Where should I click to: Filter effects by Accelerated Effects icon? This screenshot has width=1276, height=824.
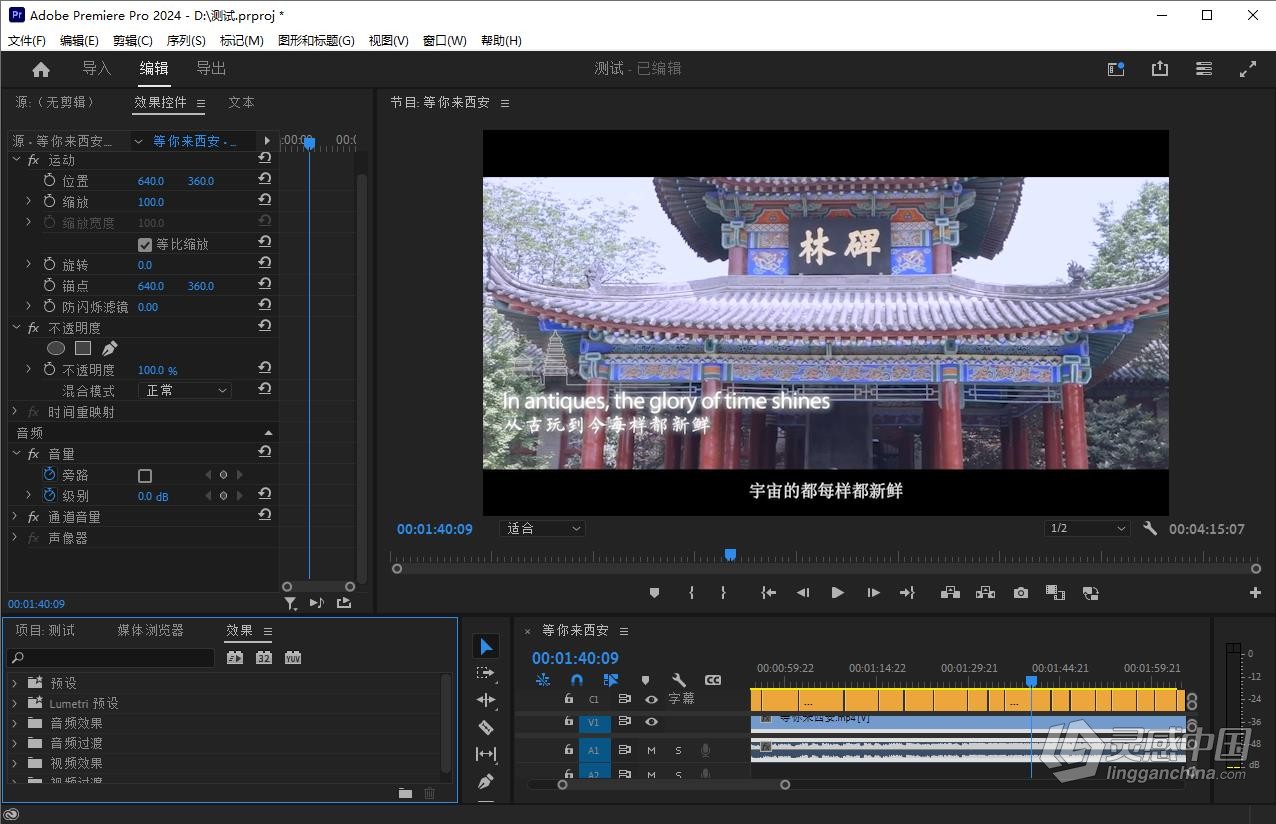point(235,658)
